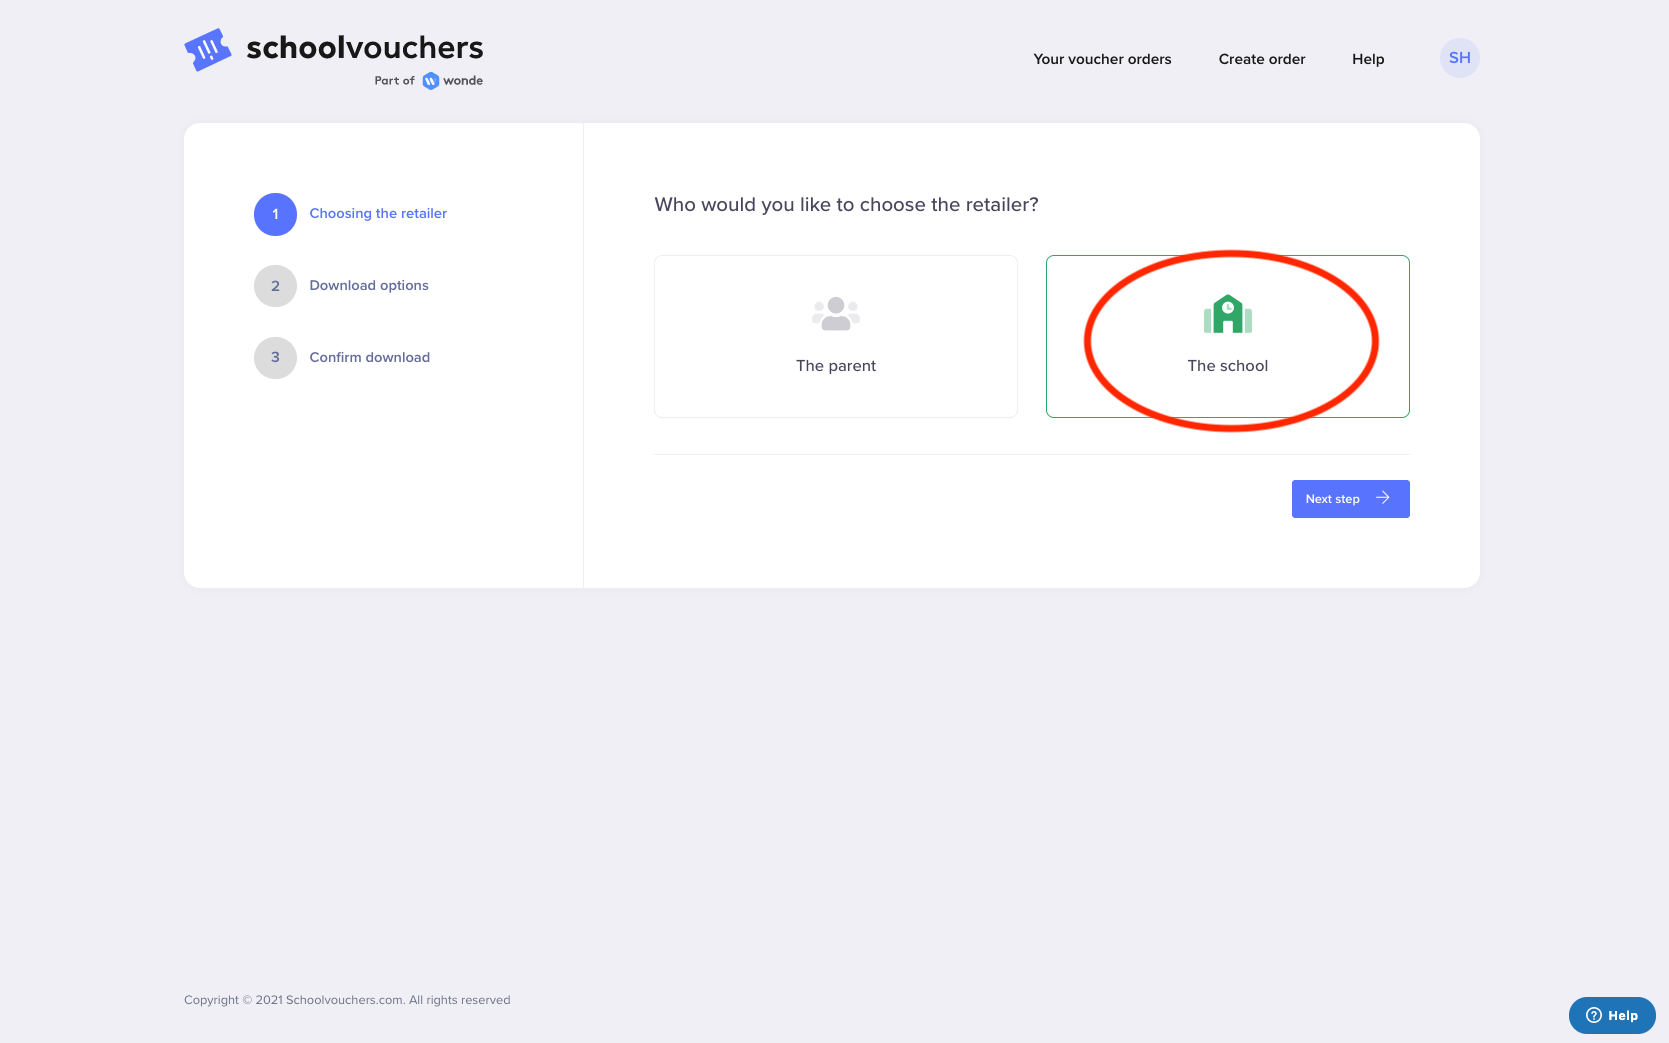Click step 3 number circle
Viewport: 1669px width, 1043px height.
click(275, 358)
